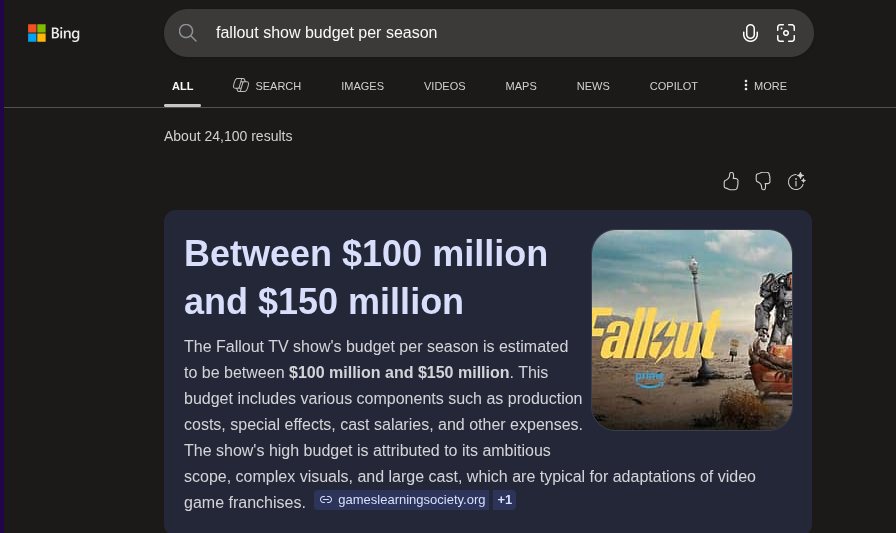Expand the +1 additional sources badge
This screenshot has width=896, height=533.
coord(505,500)
